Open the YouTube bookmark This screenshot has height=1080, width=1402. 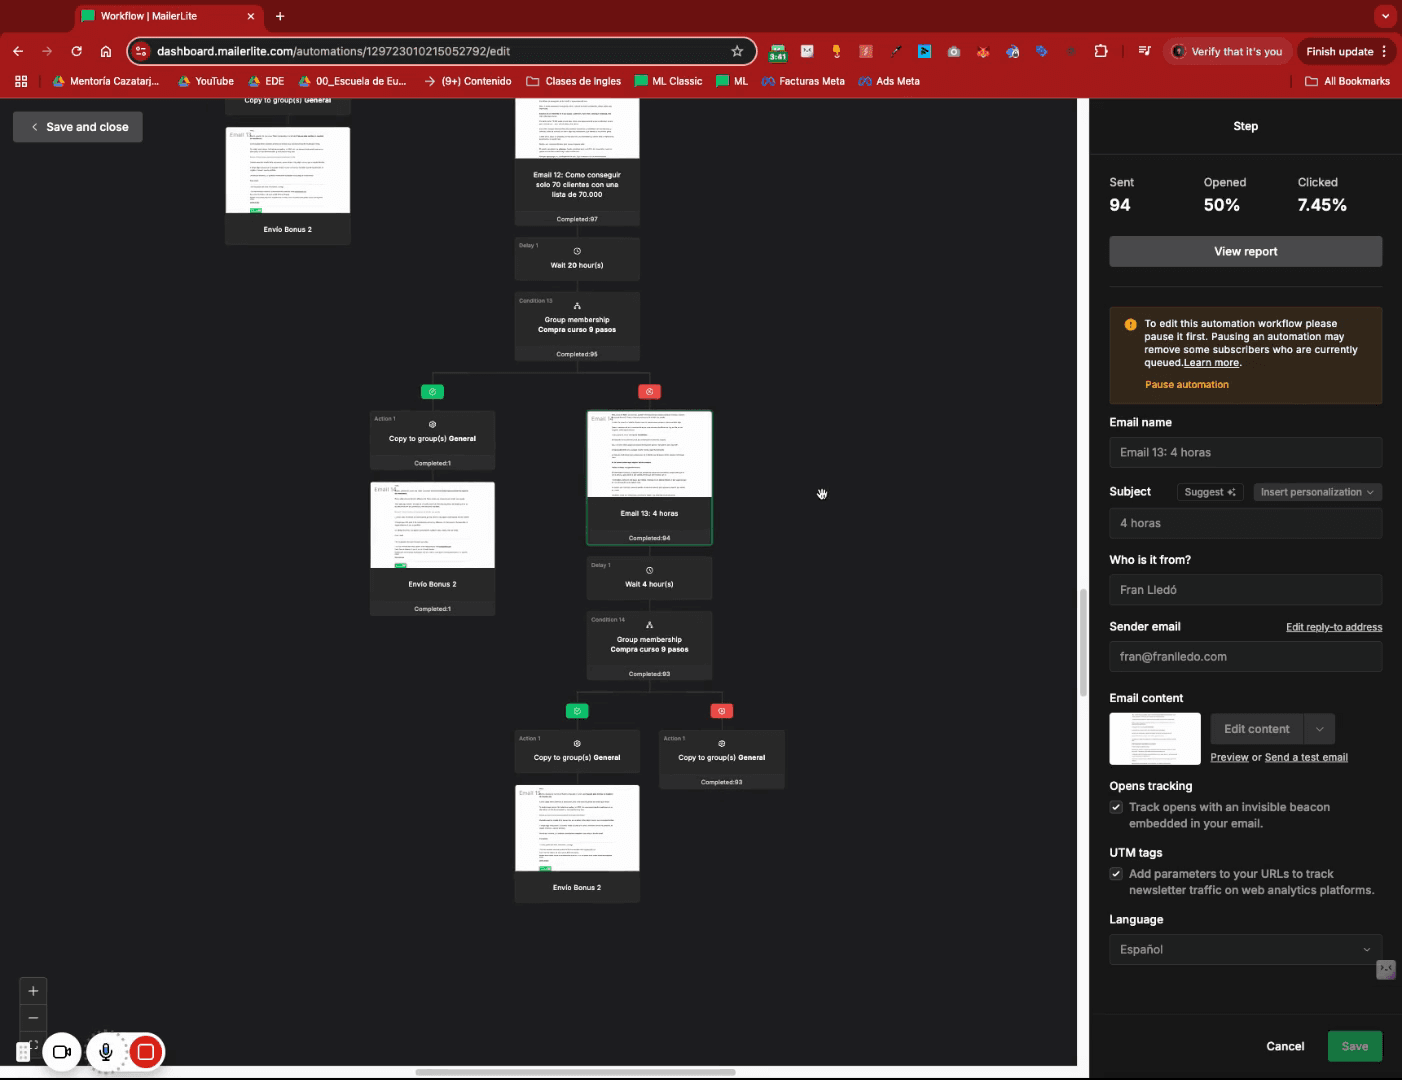(x=206, y=81)
